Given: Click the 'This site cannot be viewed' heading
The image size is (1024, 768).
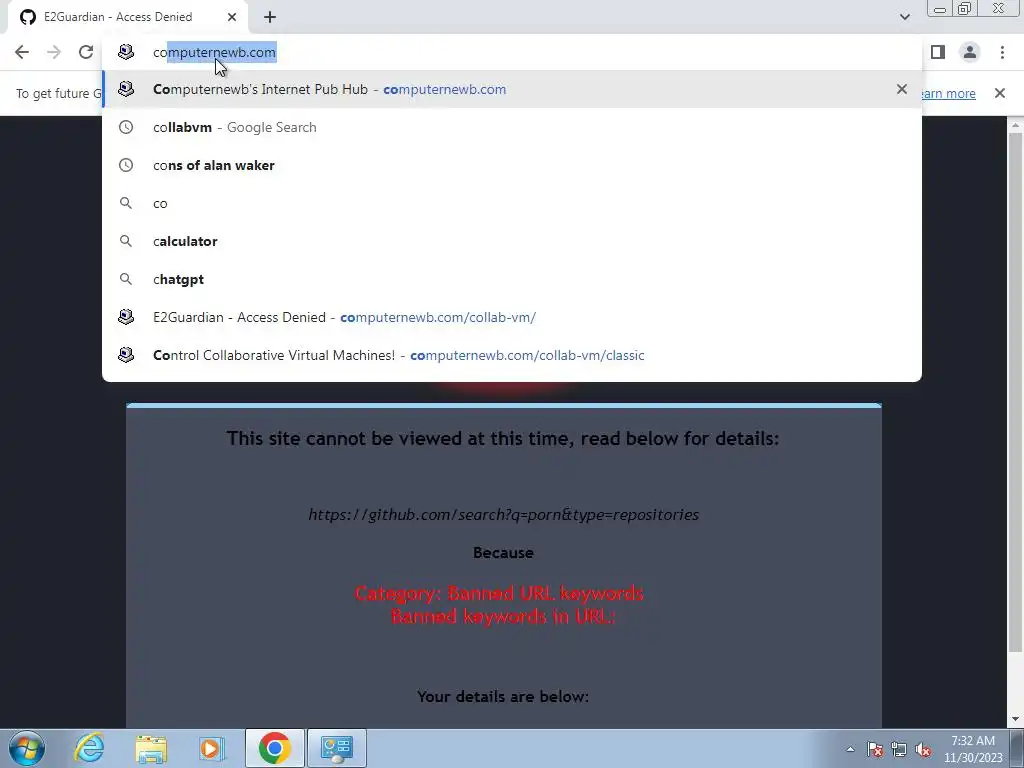Looking at the screenshot, I should [503, 438].
